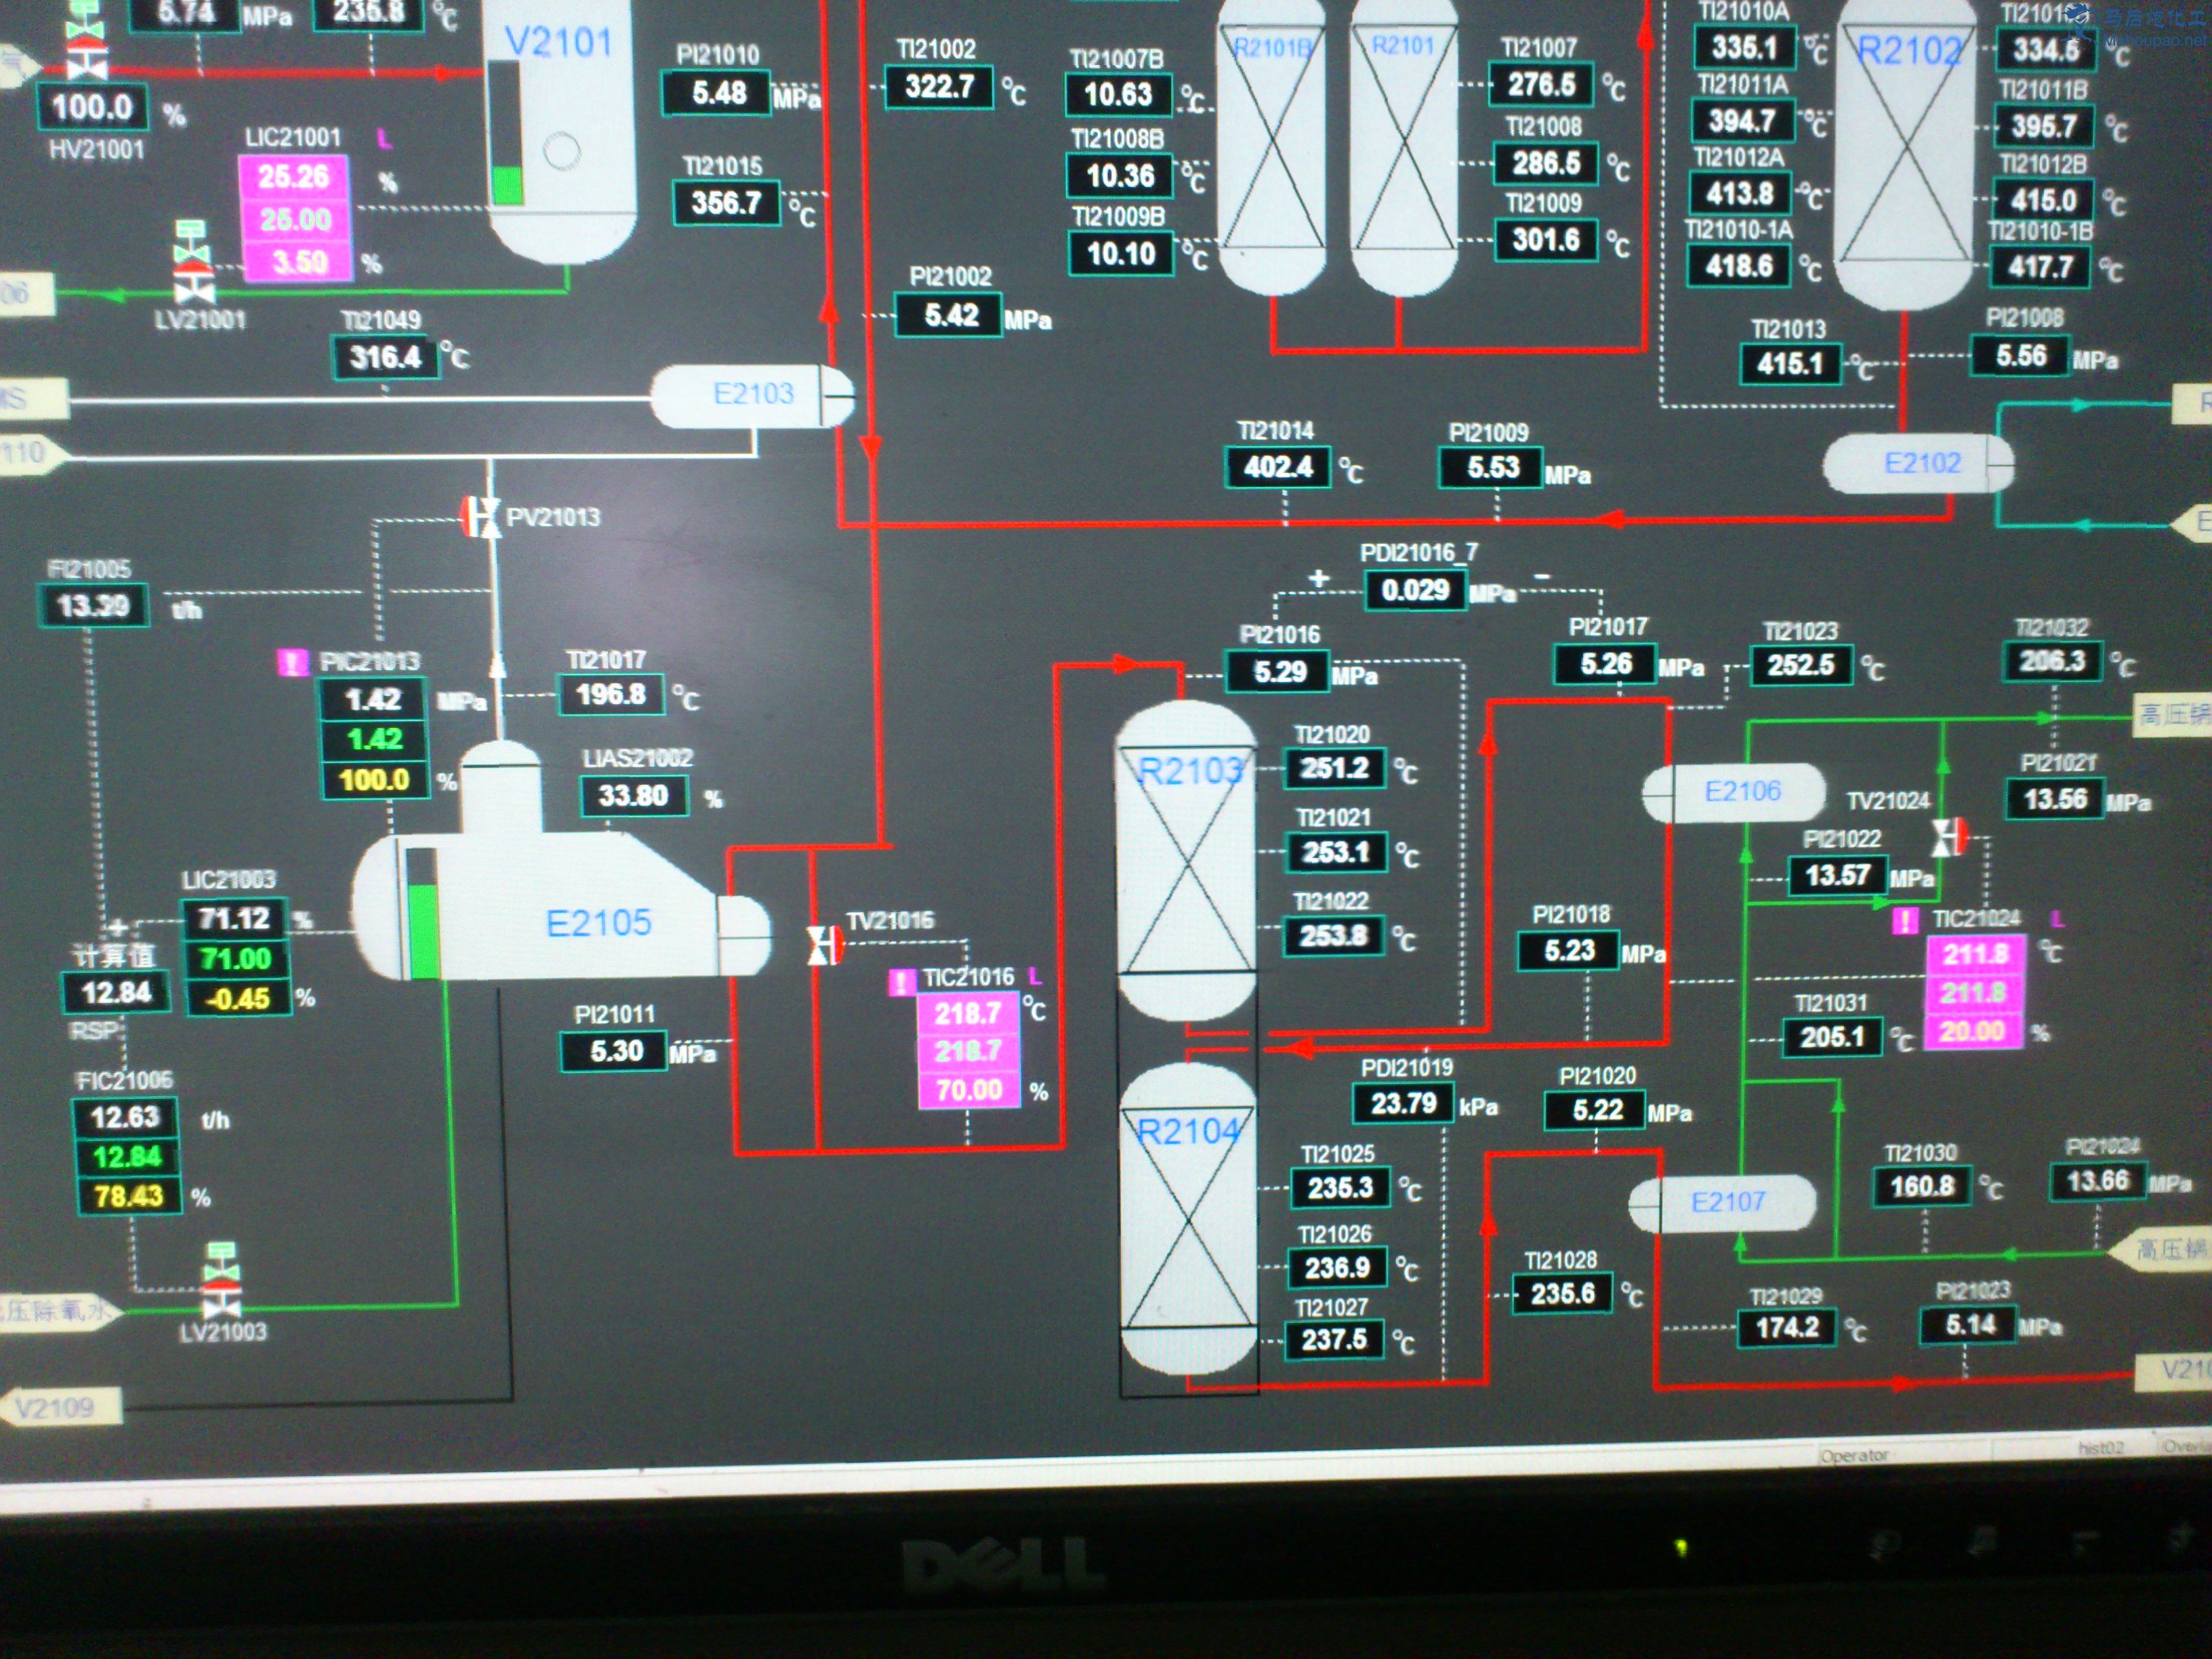Click LIC21001 setpoint field 25.00

pyautogui.click(x=295, y=219)
